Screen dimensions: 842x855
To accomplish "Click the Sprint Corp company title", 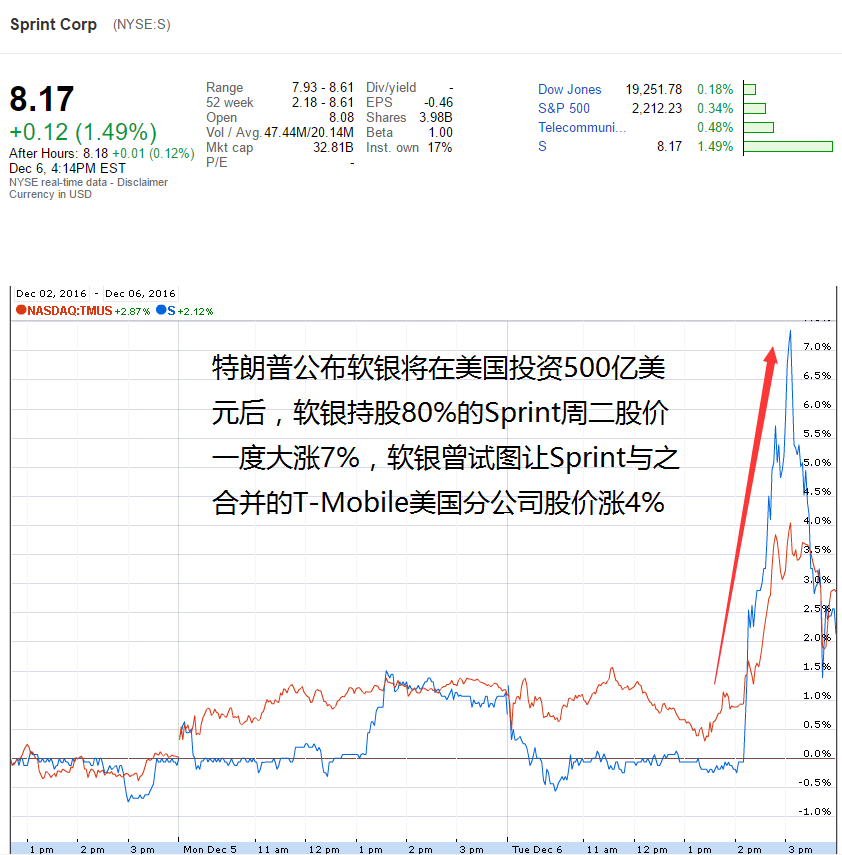I will pos(53,25).
